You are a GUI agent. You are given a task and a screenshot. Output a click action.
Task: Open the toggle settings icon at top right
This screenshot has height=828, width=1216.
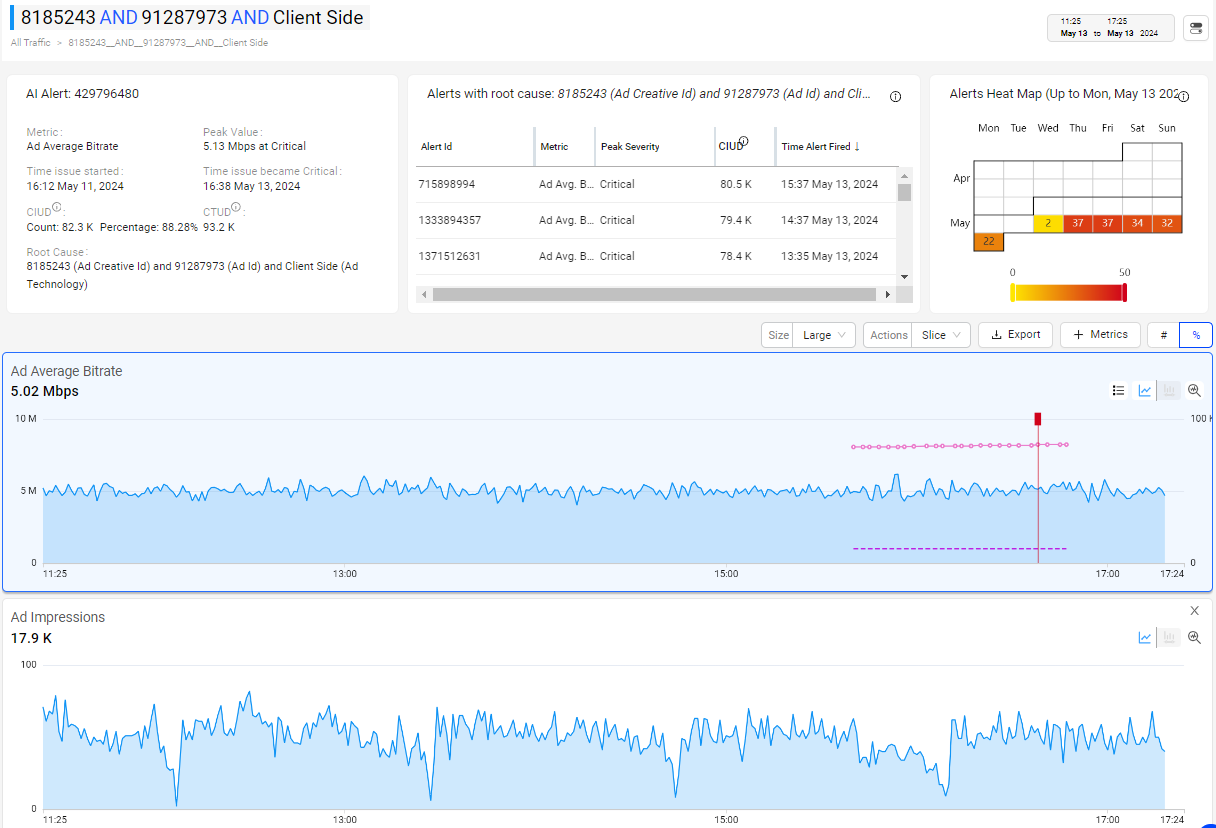pos(1195,28)
